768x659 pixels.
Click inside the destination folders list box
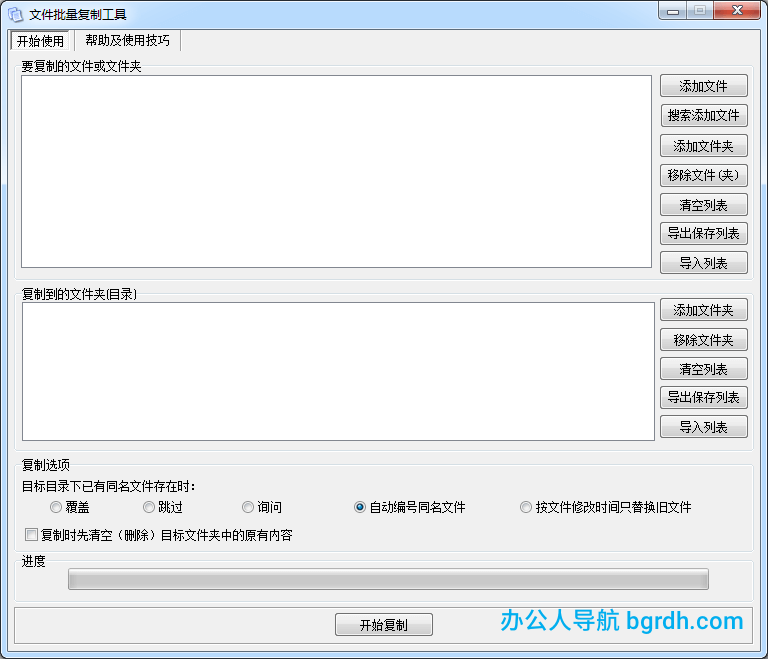[338, 371]
